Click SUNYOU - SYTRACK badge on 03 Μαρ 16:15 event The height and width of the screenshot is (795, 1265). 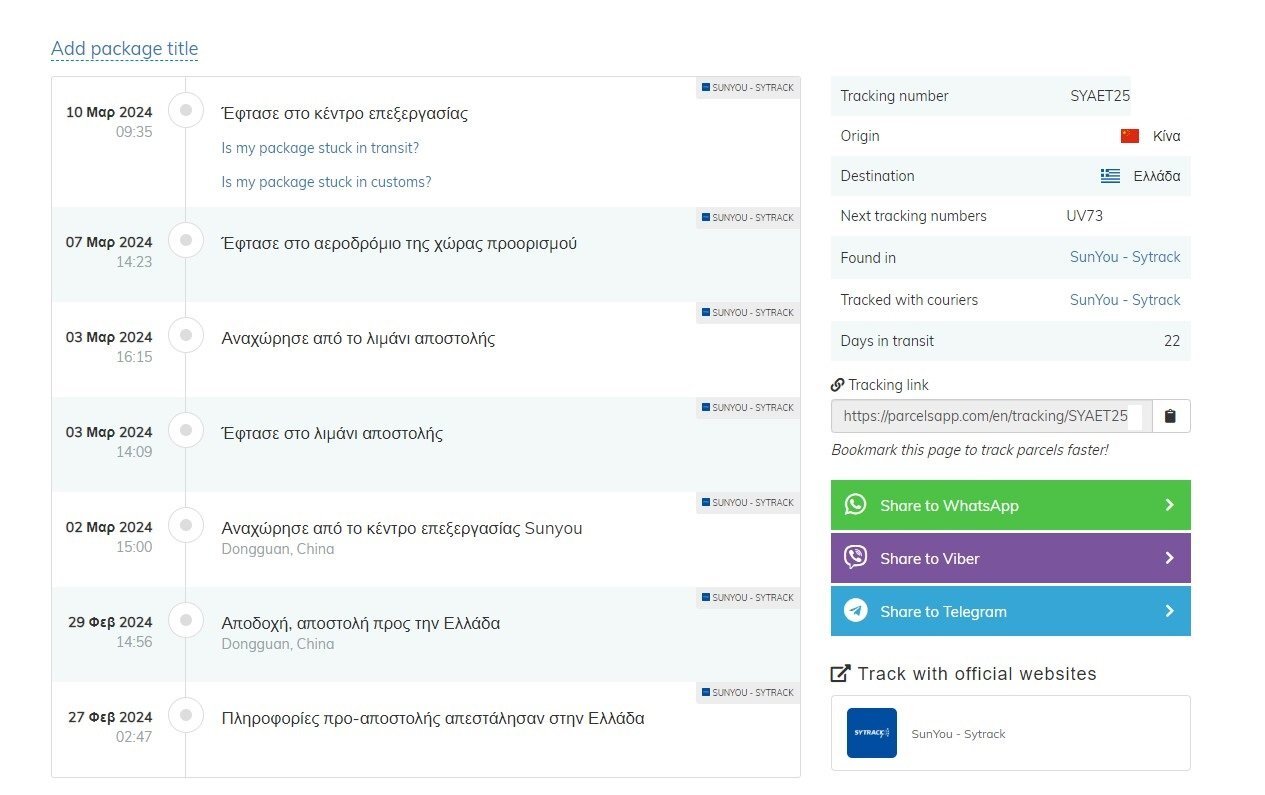pyautogui.click(x=747, y=312)
